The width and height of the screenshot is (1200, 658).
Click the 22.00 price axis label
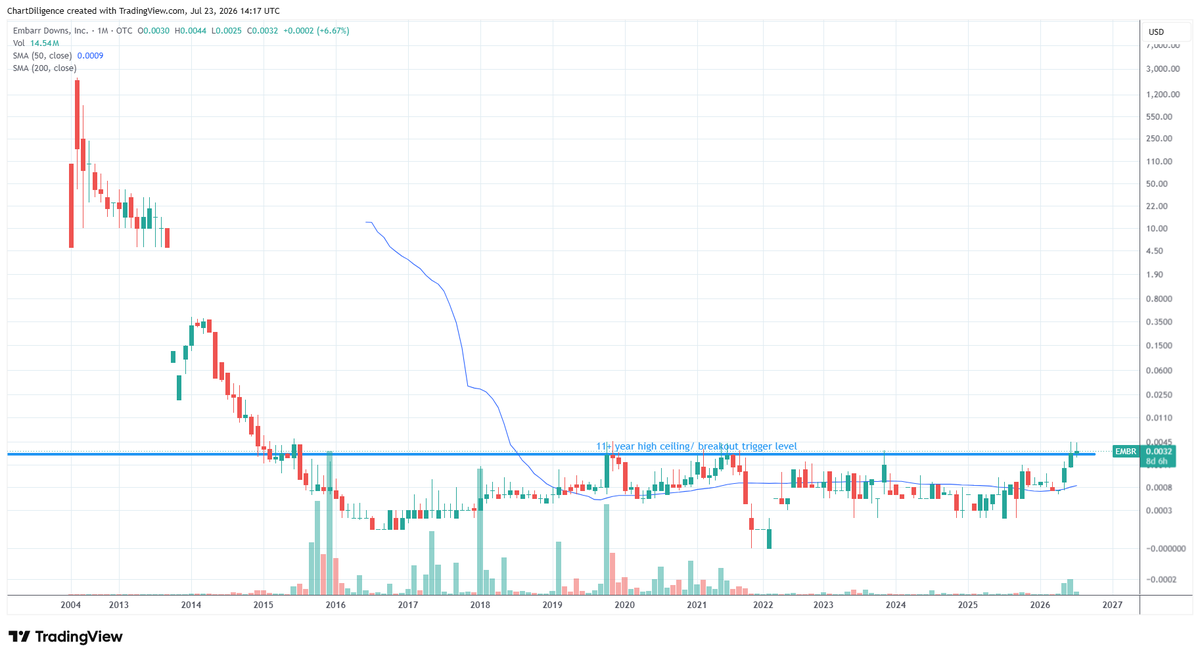pyautogui.click(x=1159, y=206)
